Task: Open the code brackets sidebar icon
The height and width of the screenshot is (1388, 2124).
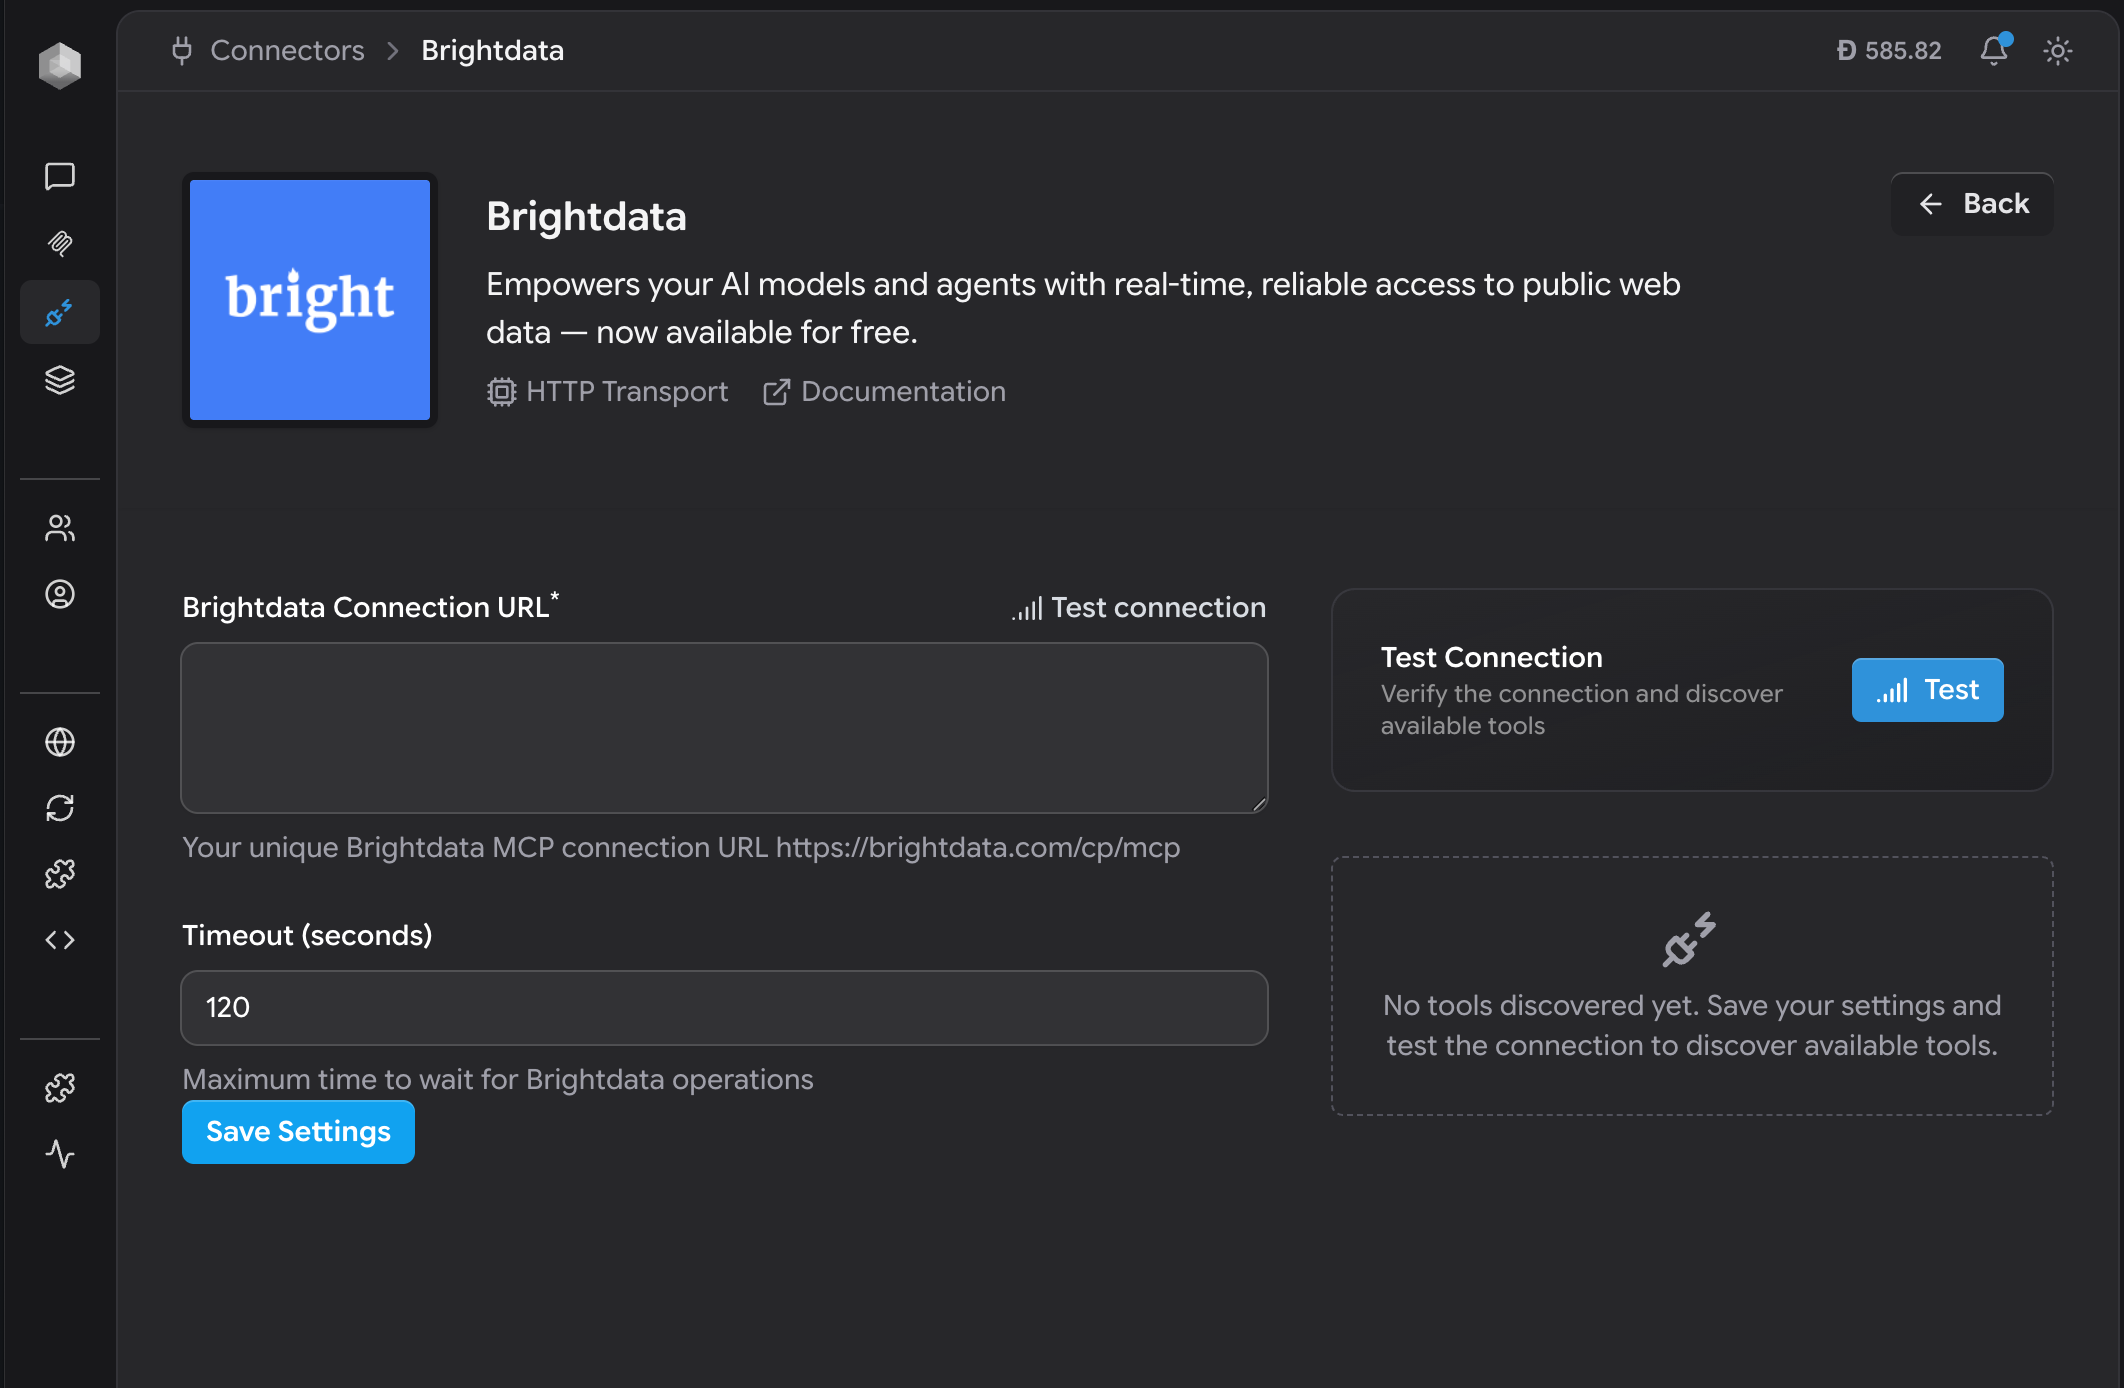Action: (60, 940)
